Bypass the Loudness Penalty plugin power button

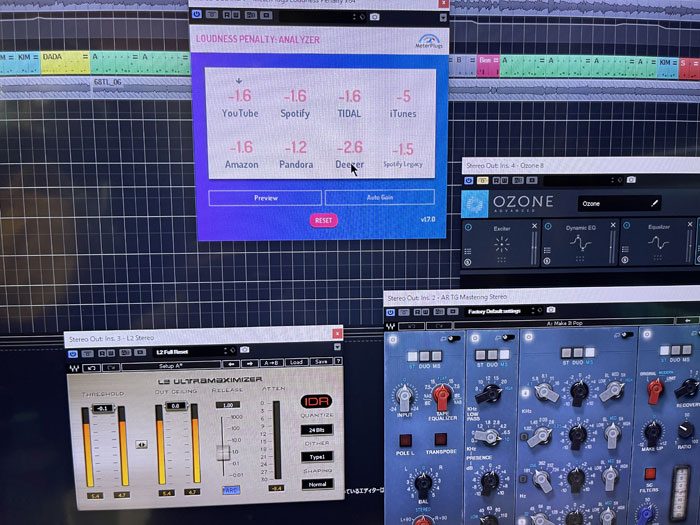pyautogui.click(x=196, y=14)
